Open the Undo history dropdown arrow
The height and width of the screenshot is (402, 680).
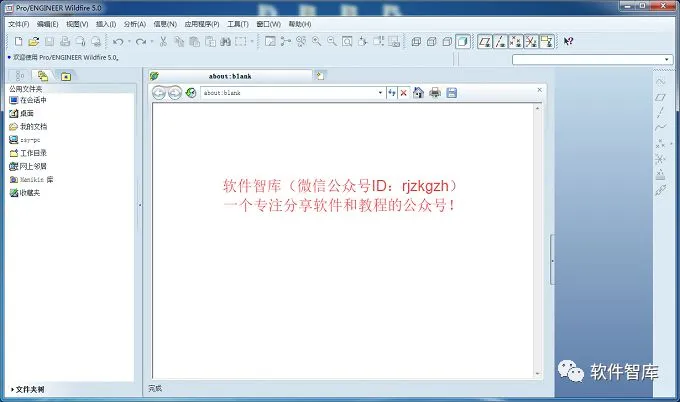(129, 42)
